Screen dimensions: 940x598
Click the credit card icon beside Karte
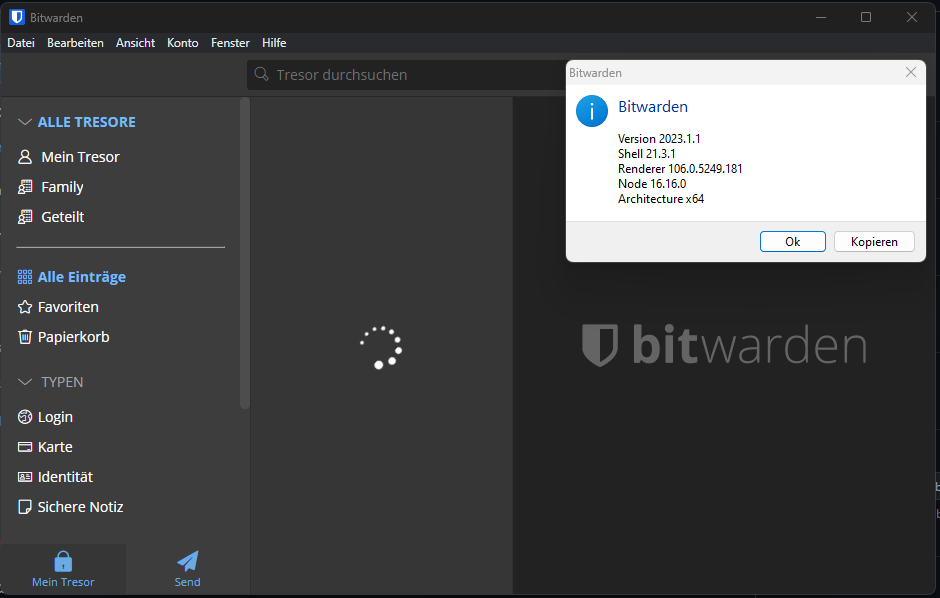(25, 447)
